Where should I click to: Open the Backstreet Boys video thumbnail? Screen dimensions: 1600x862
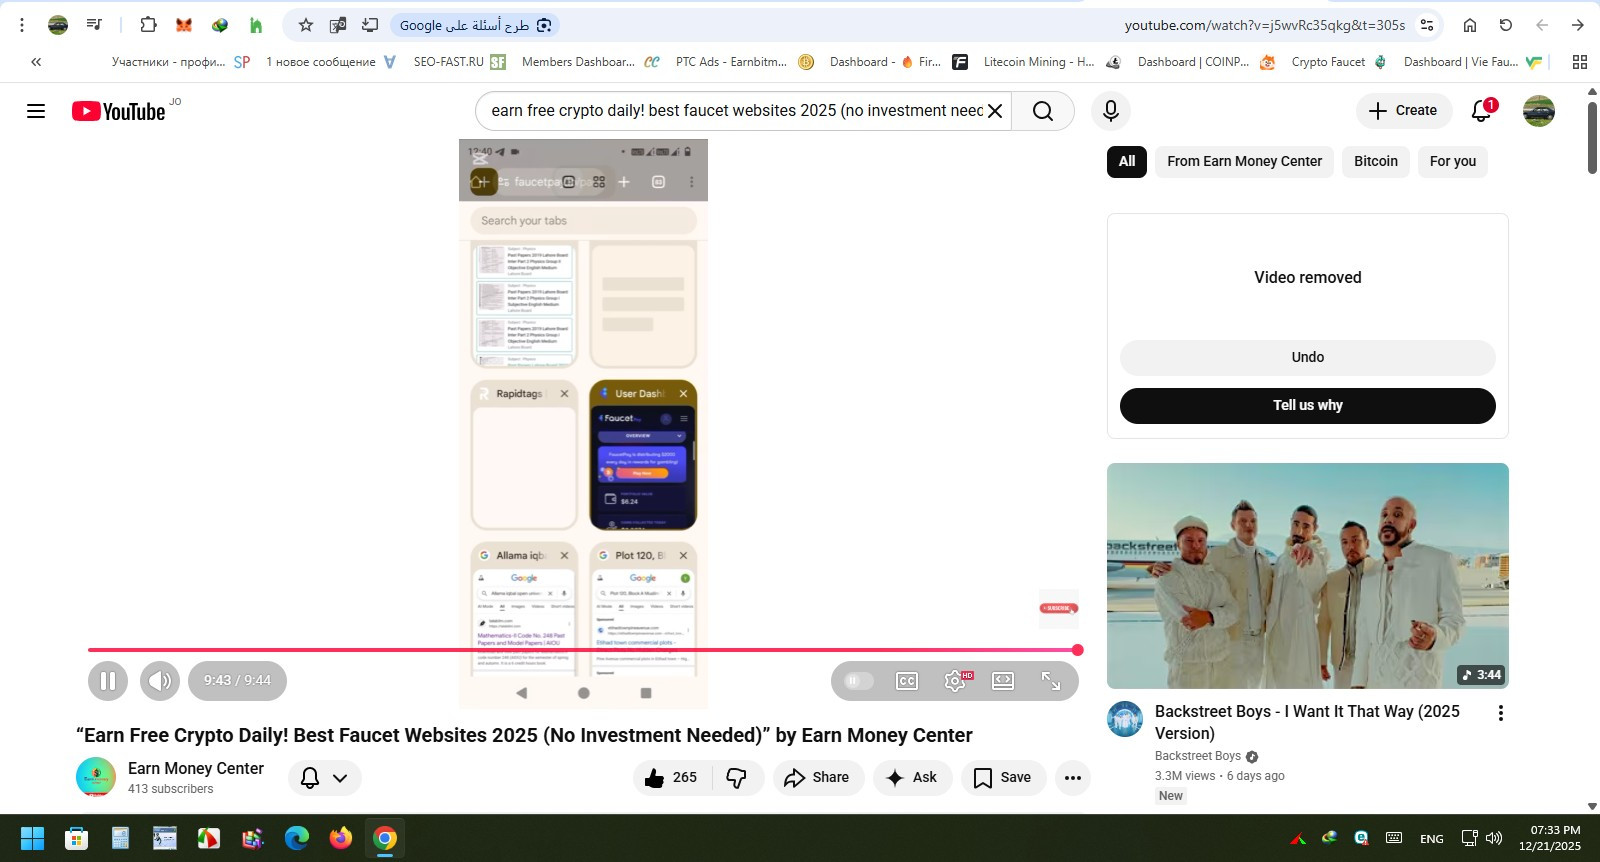point(1308,576)
